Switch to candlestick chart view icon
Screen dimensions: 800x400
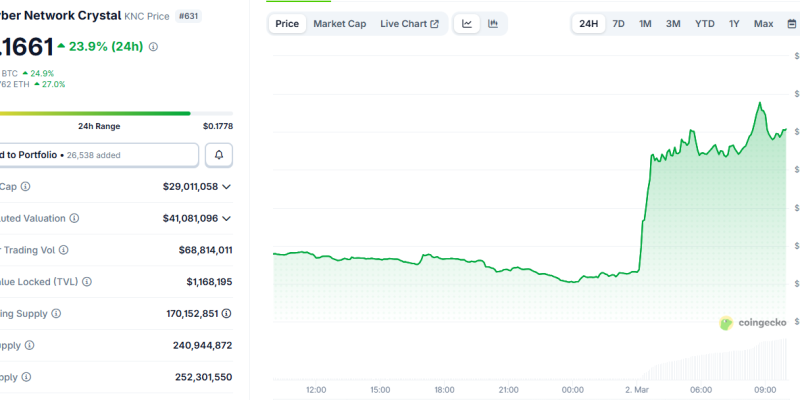click(493, 24)
